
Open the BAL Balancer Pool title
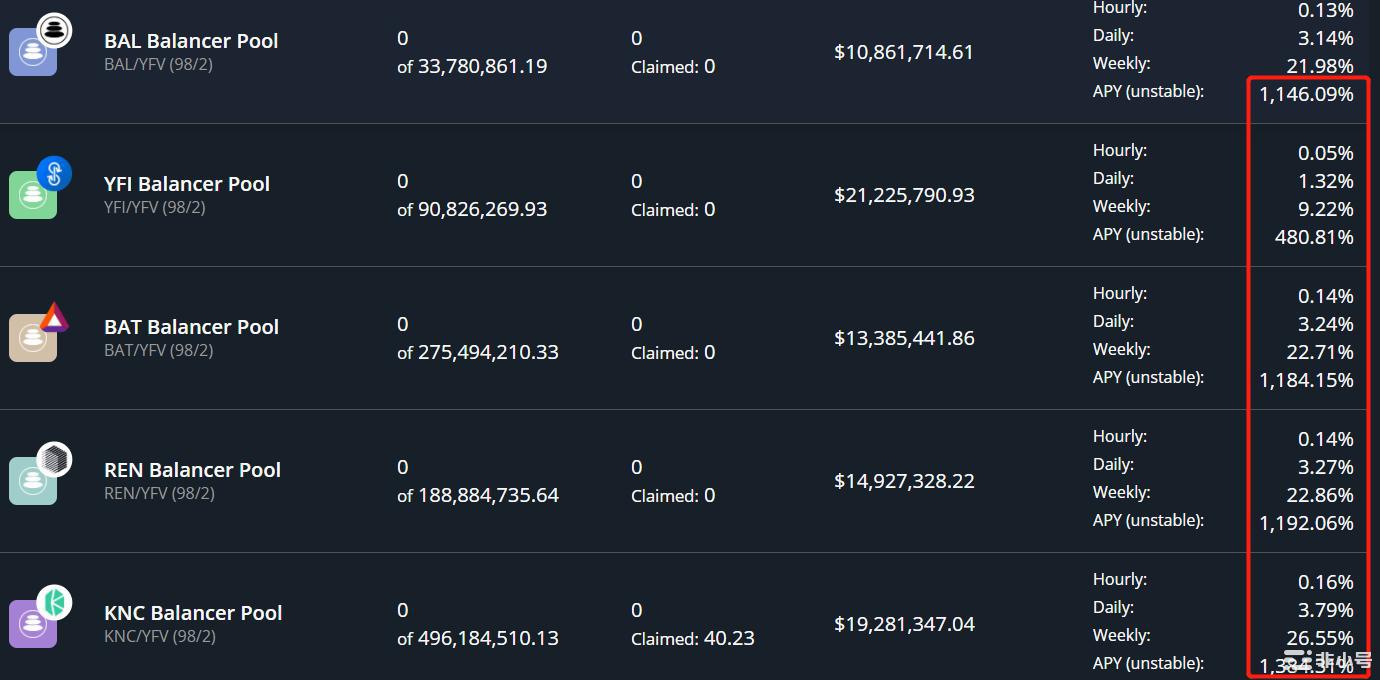click(x=191, y=41)
